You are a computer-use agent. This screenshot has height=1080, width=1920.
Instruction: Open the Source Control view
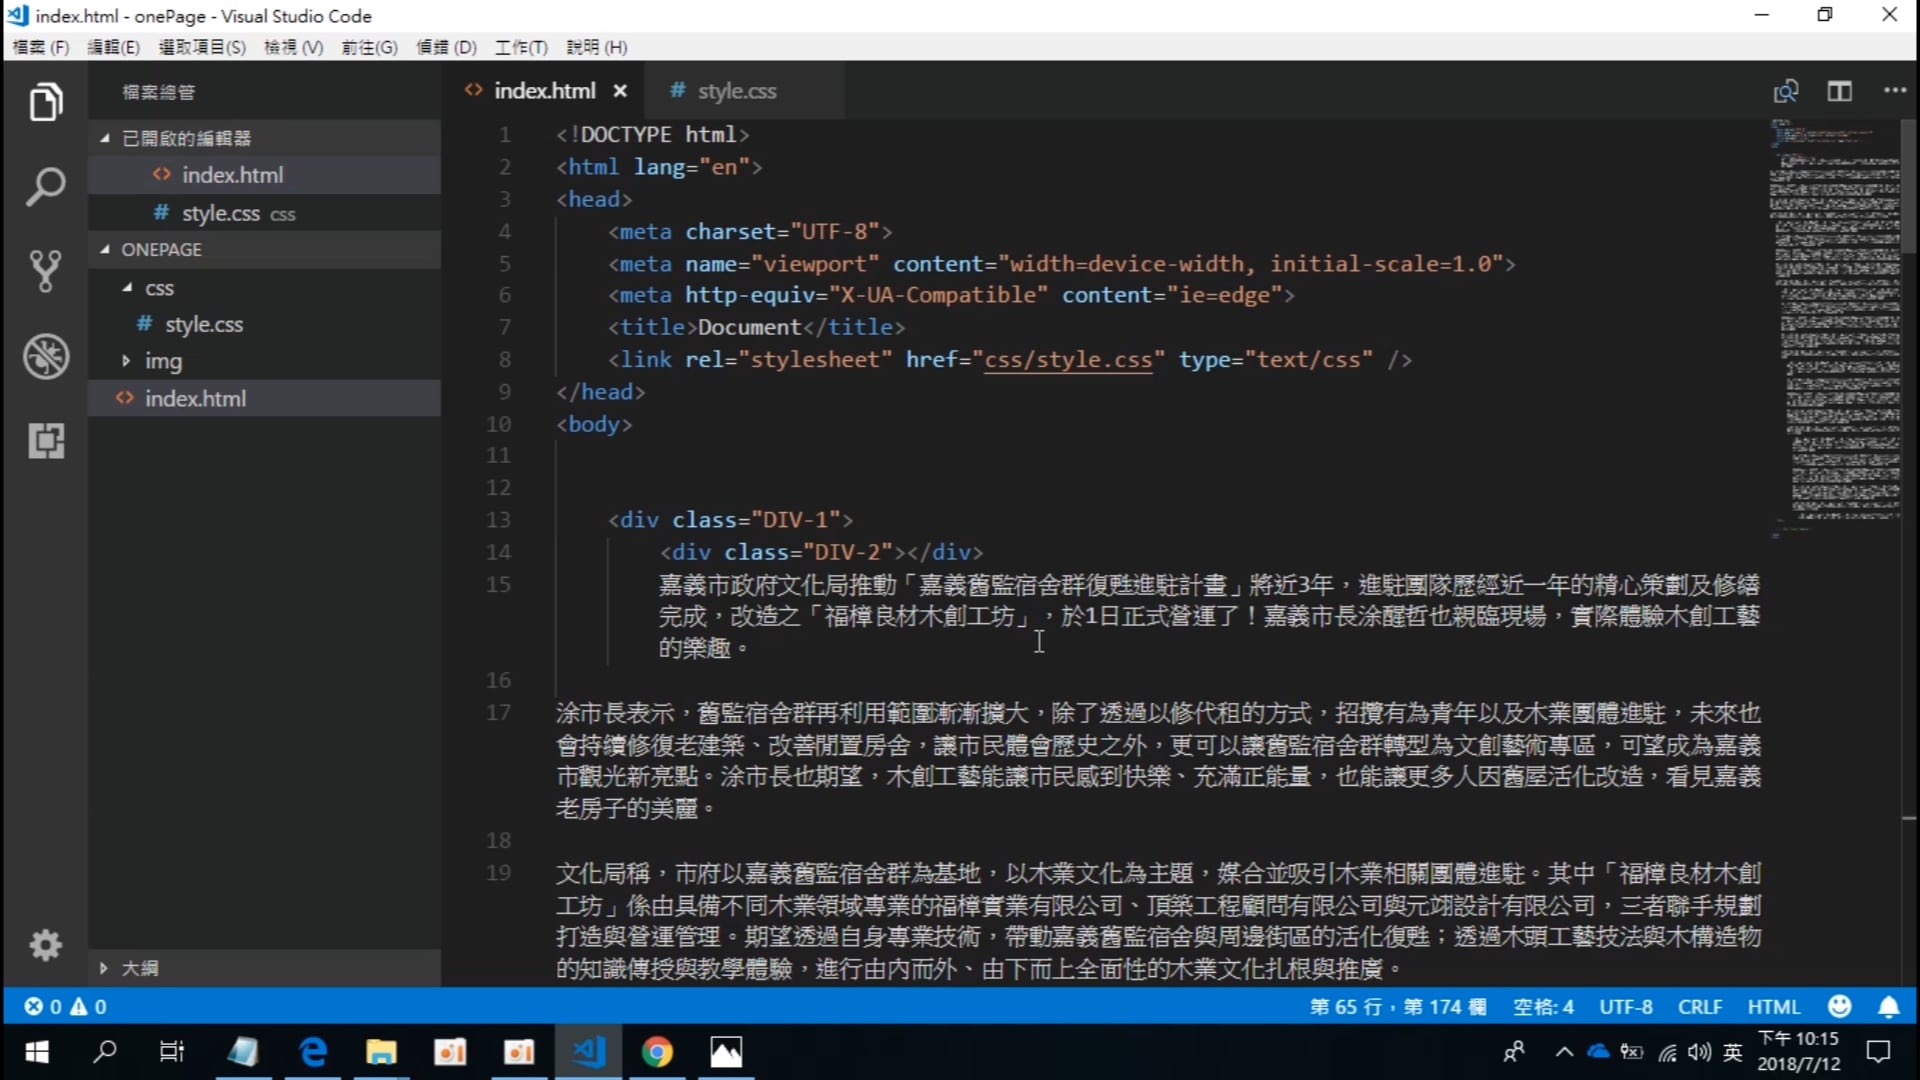(45, 271)
